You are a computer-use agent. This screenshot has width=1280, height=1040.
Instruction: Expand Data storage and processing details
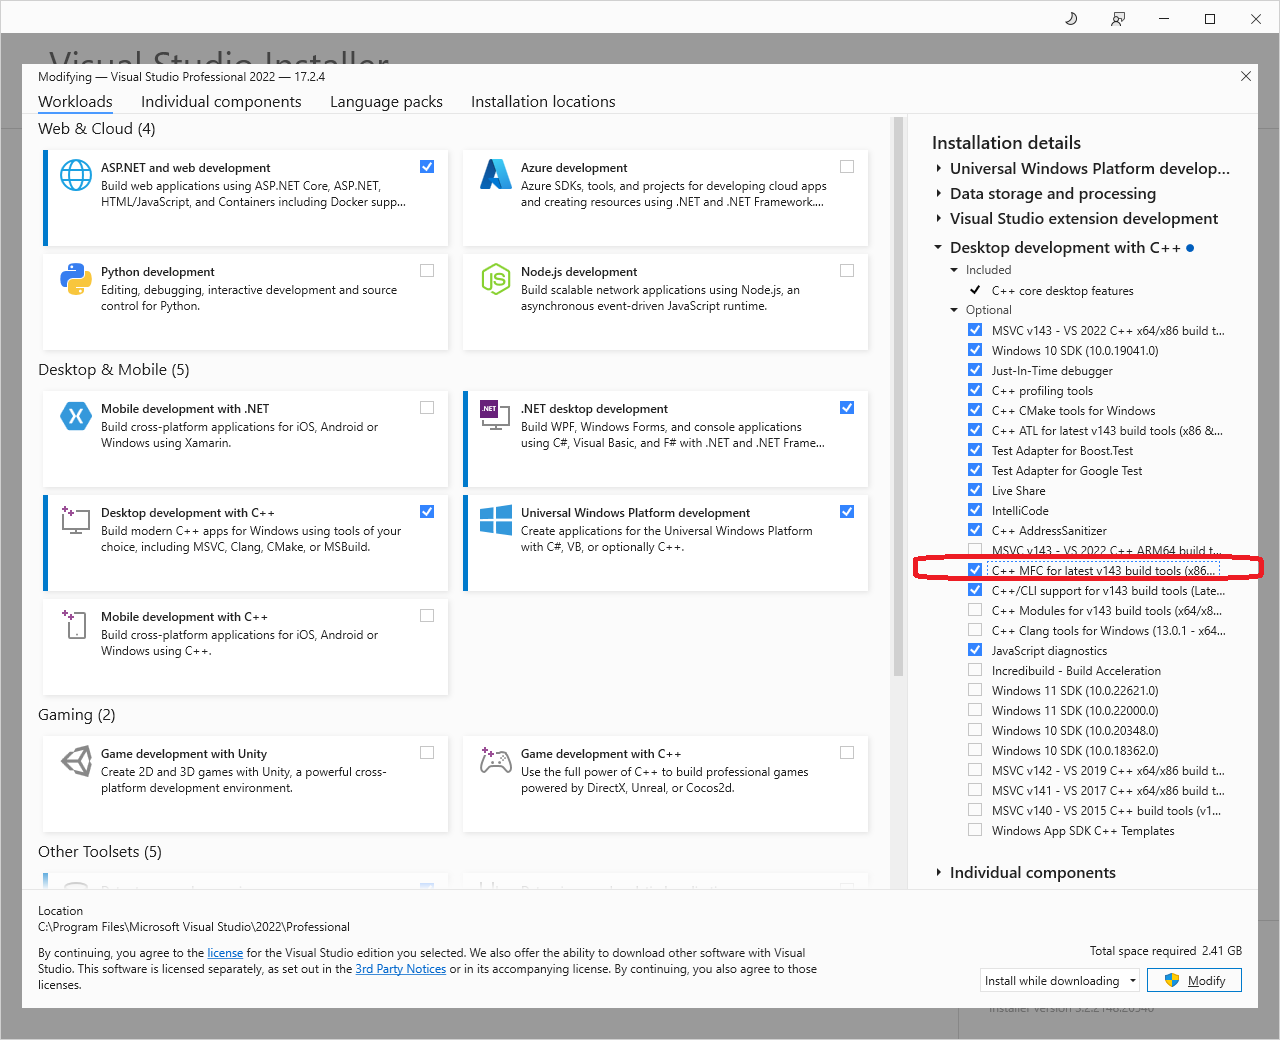click(x=938, y=193)
